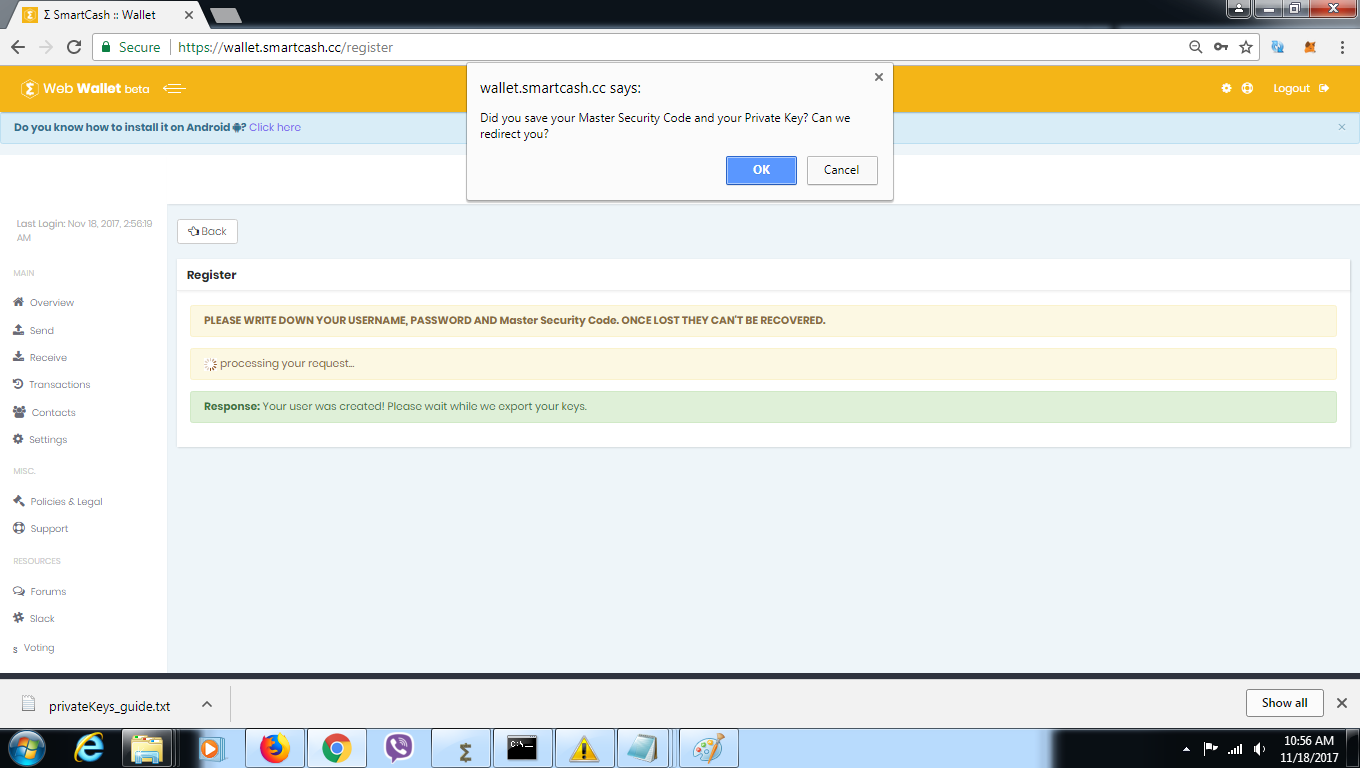Click the Policies gavel icon

tap(19, 501)
